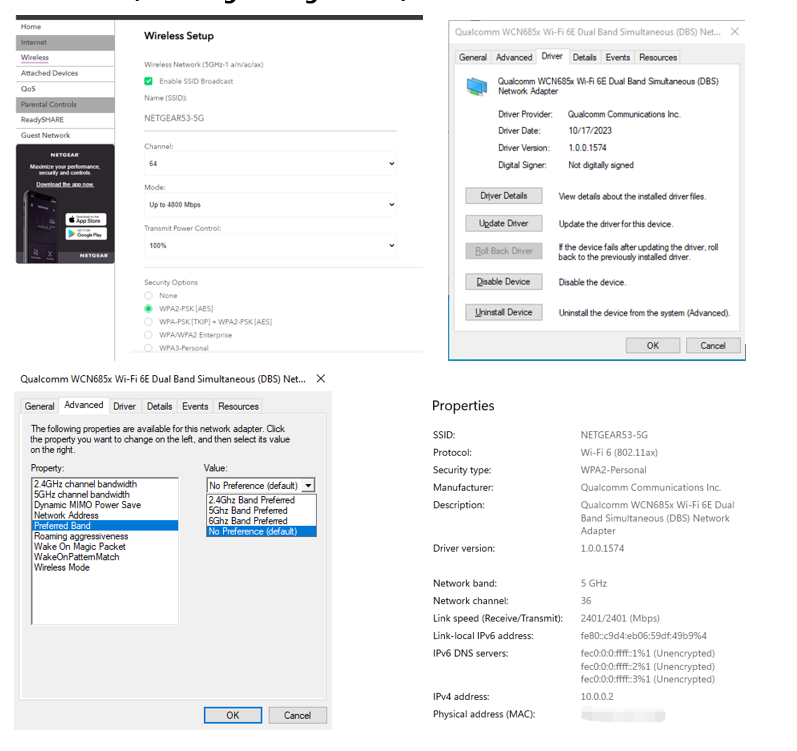Choose No Preference (default) in list
797x751 pixels.
tap(261, 531)
